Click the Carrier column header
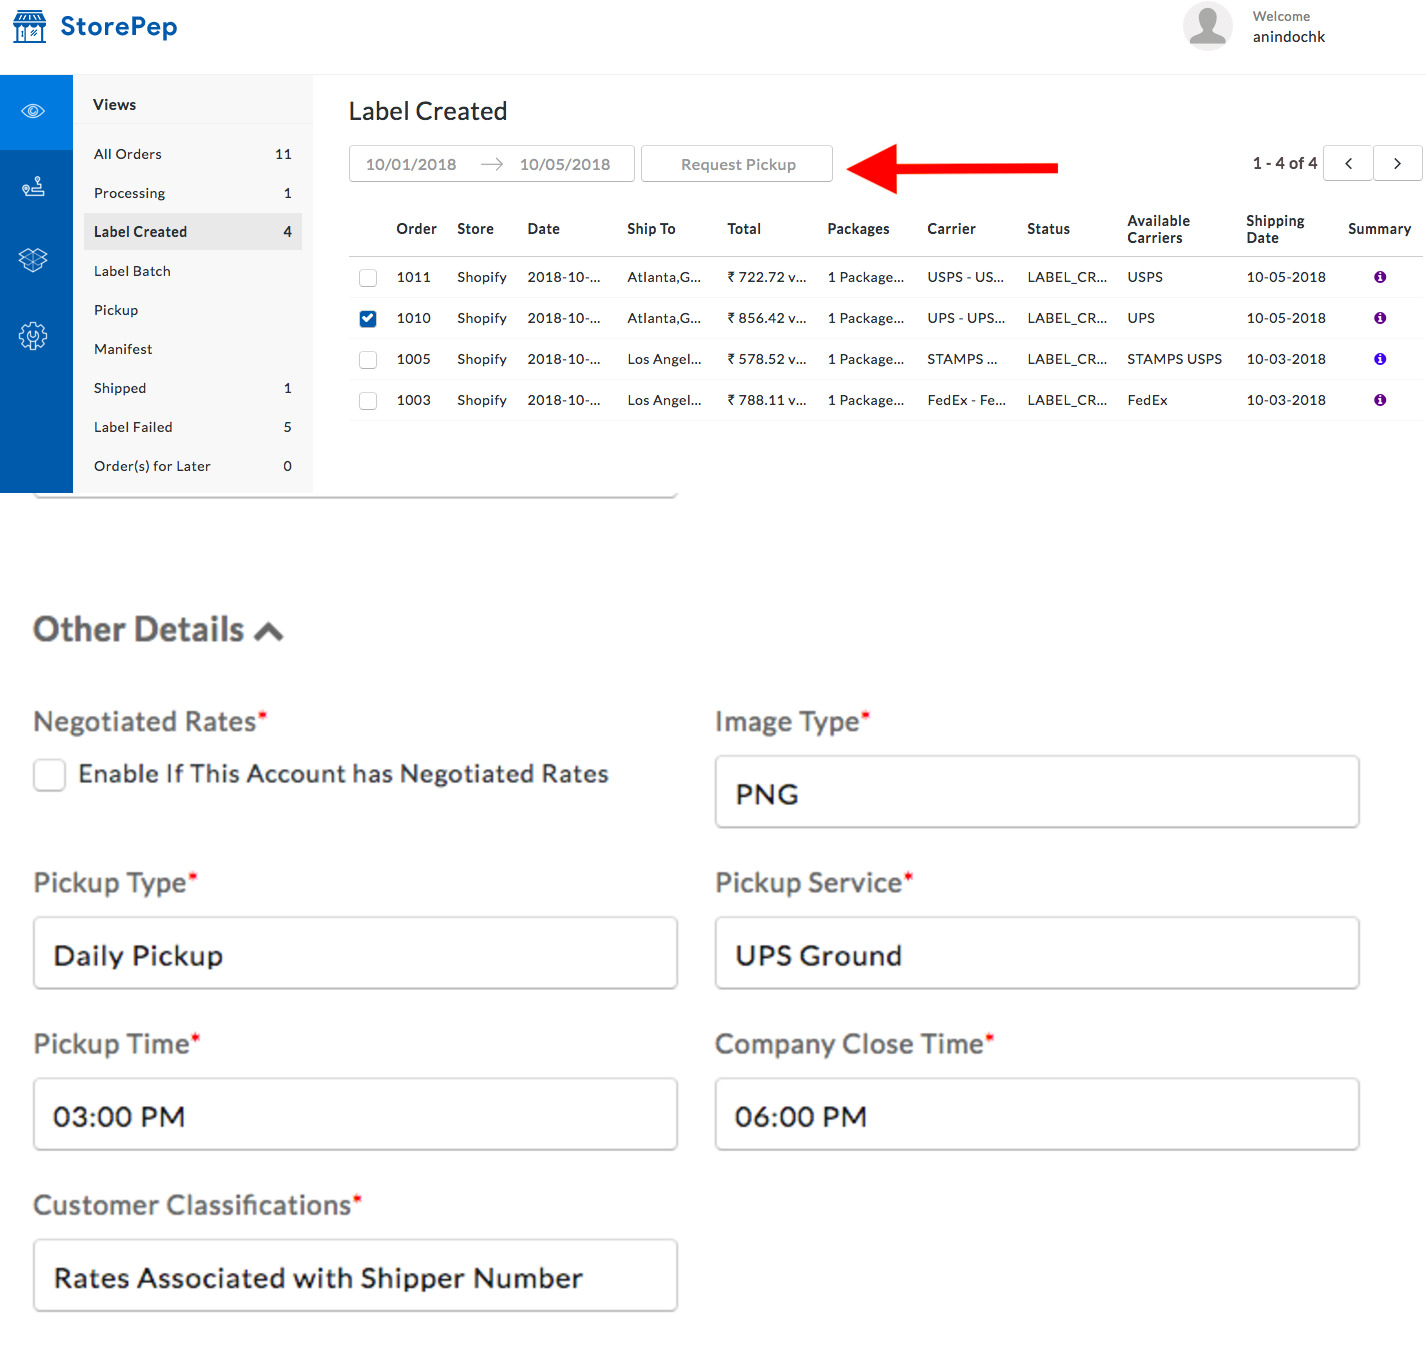This screenshot has height=1354, width=1426. pos(951,229)
